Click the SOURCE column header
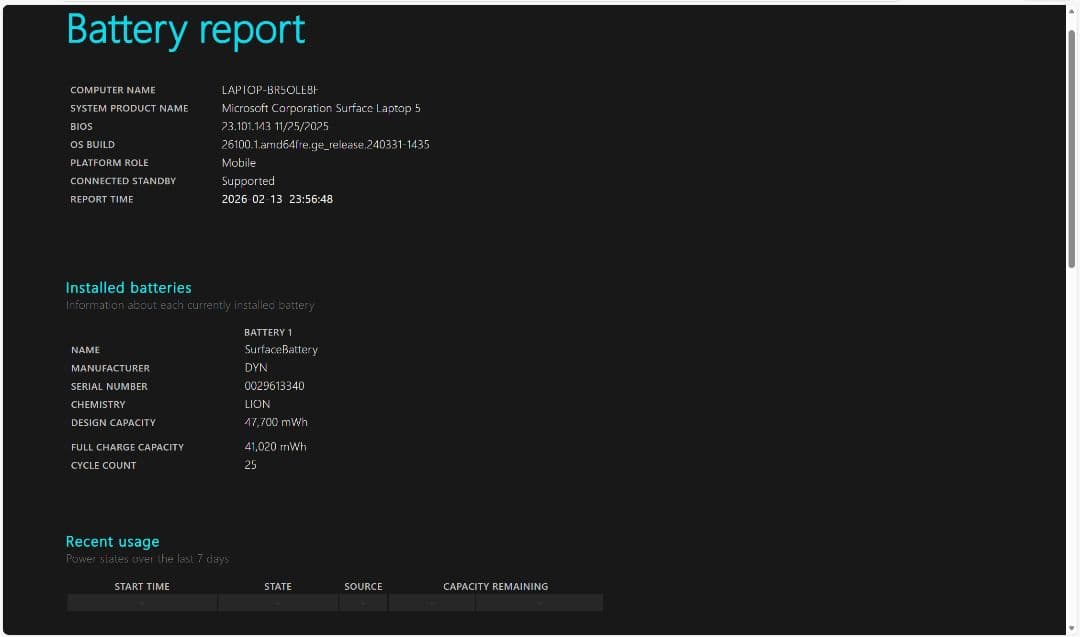This screenshot has height=637, width=1080. [363, 587]
